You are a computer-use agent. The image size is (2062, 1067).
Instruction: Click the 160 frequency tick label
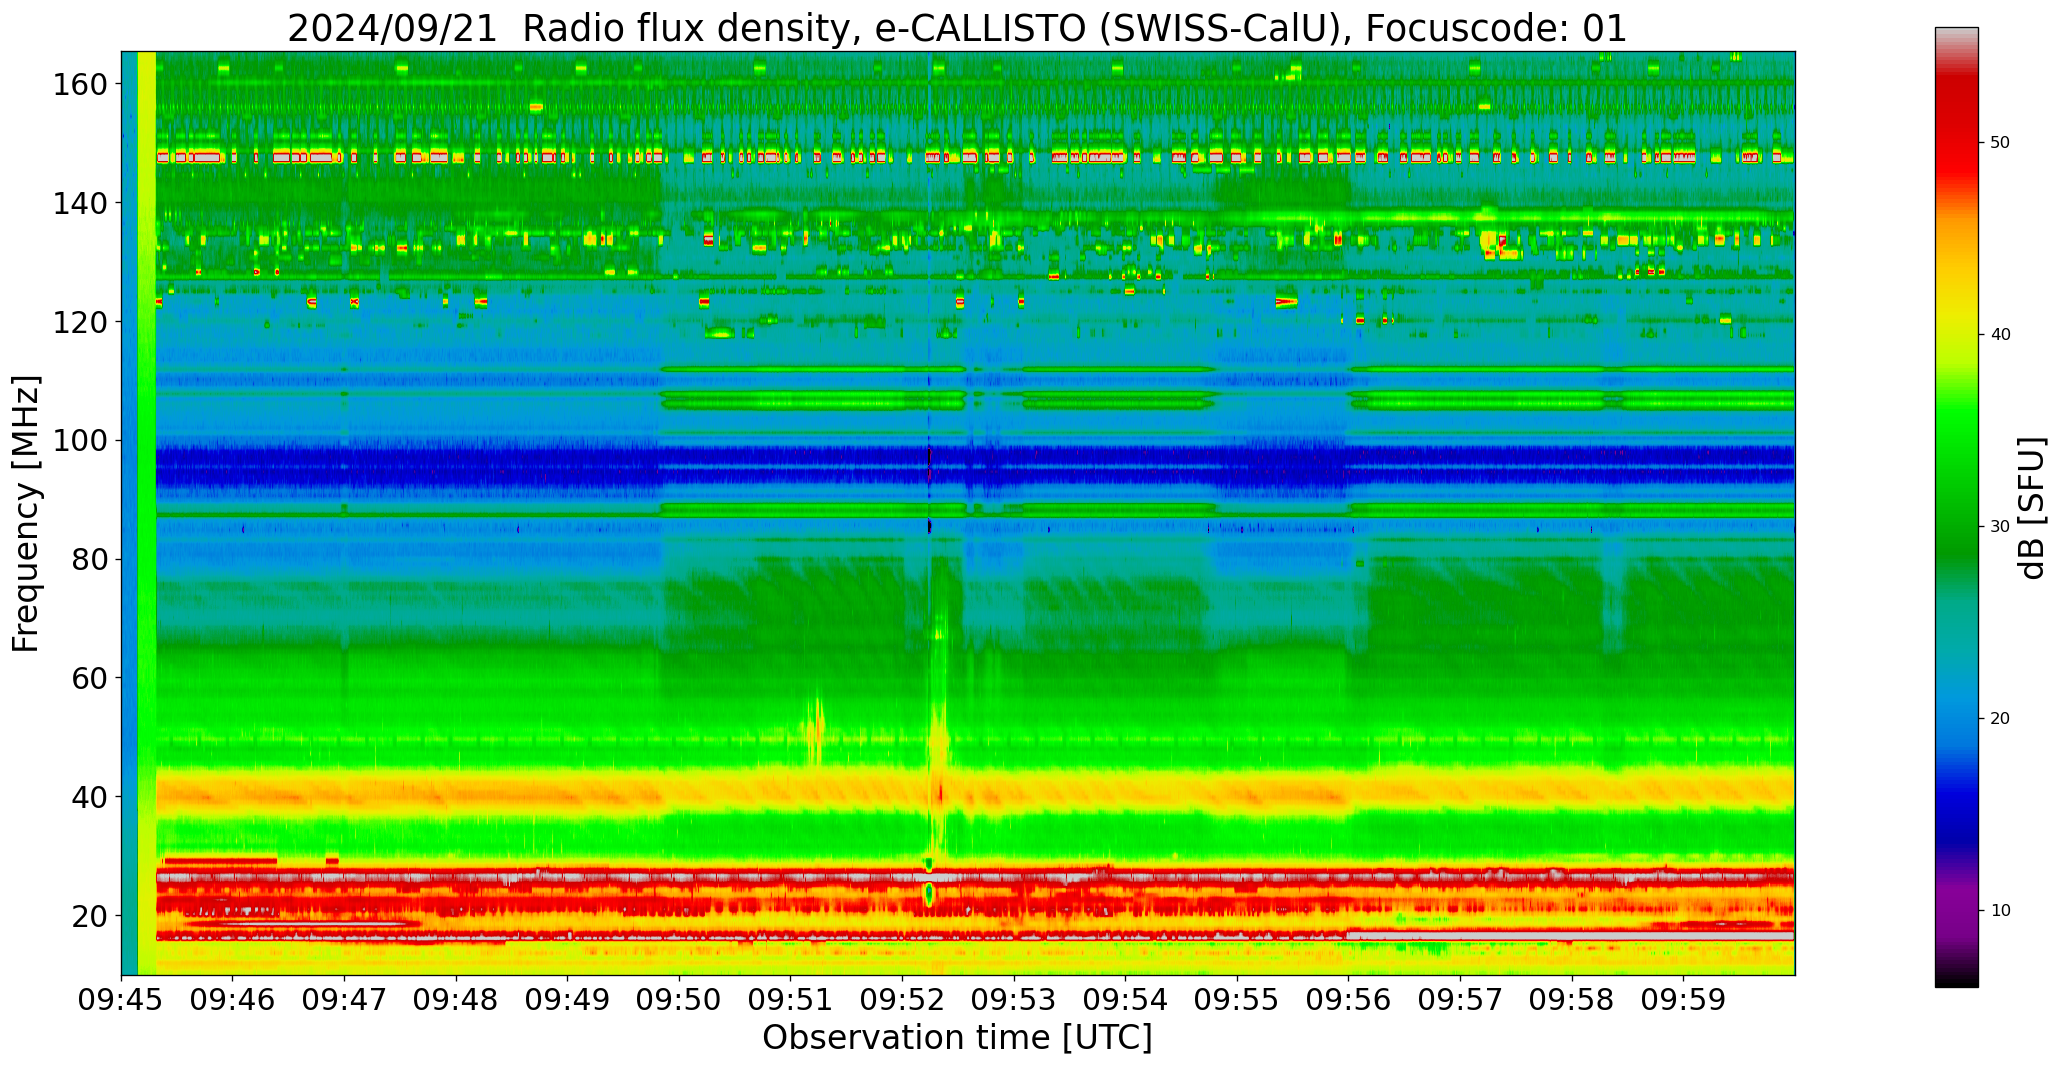tap(80, 85)
